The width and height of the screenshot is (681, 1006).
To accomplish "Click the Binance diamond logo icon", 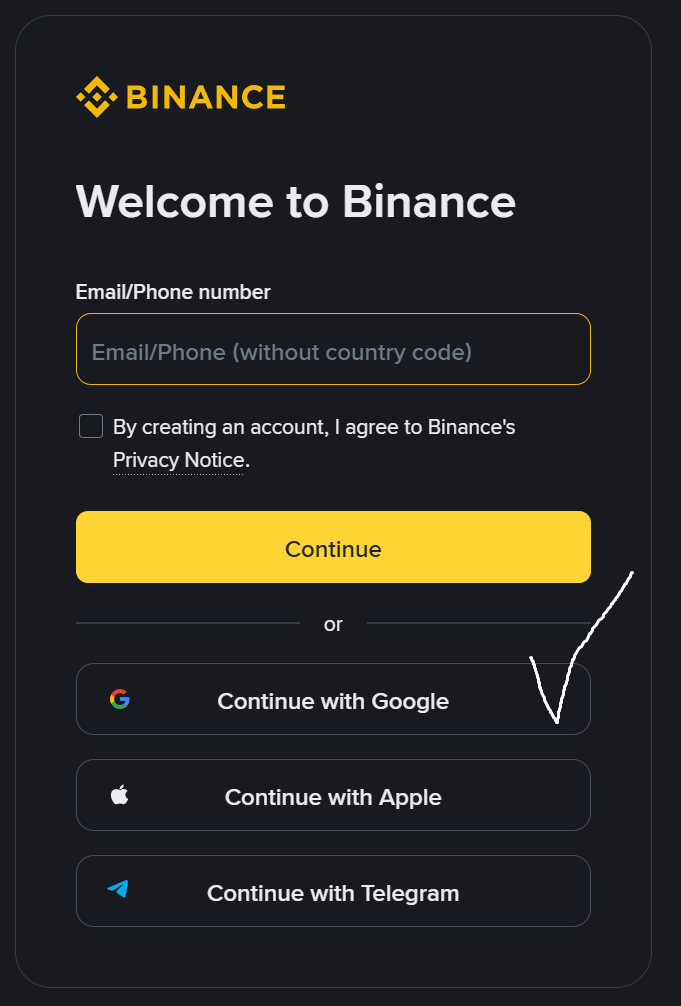I will tap(96, 97).
